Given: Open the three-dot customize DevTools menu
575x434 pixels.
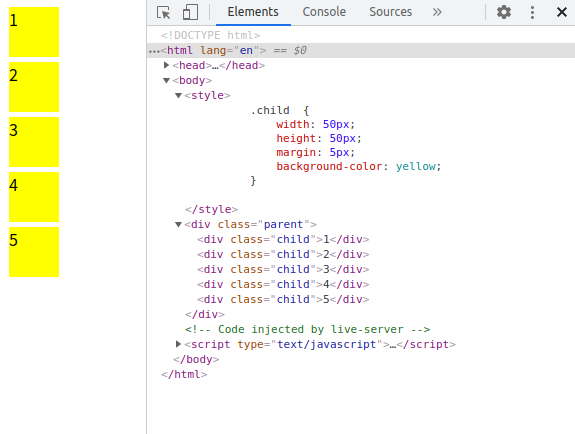Looking at the screenshot, I should [x=532, y=12].
